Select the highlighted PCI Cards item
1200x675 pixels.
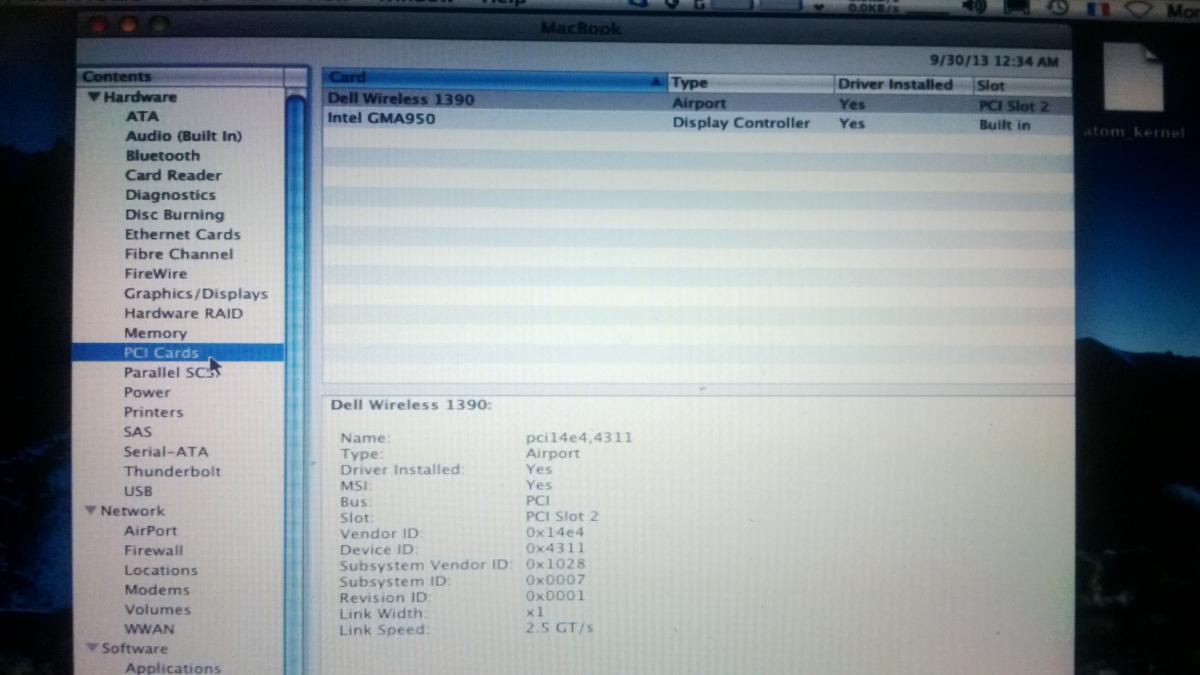tap(178, 353)
